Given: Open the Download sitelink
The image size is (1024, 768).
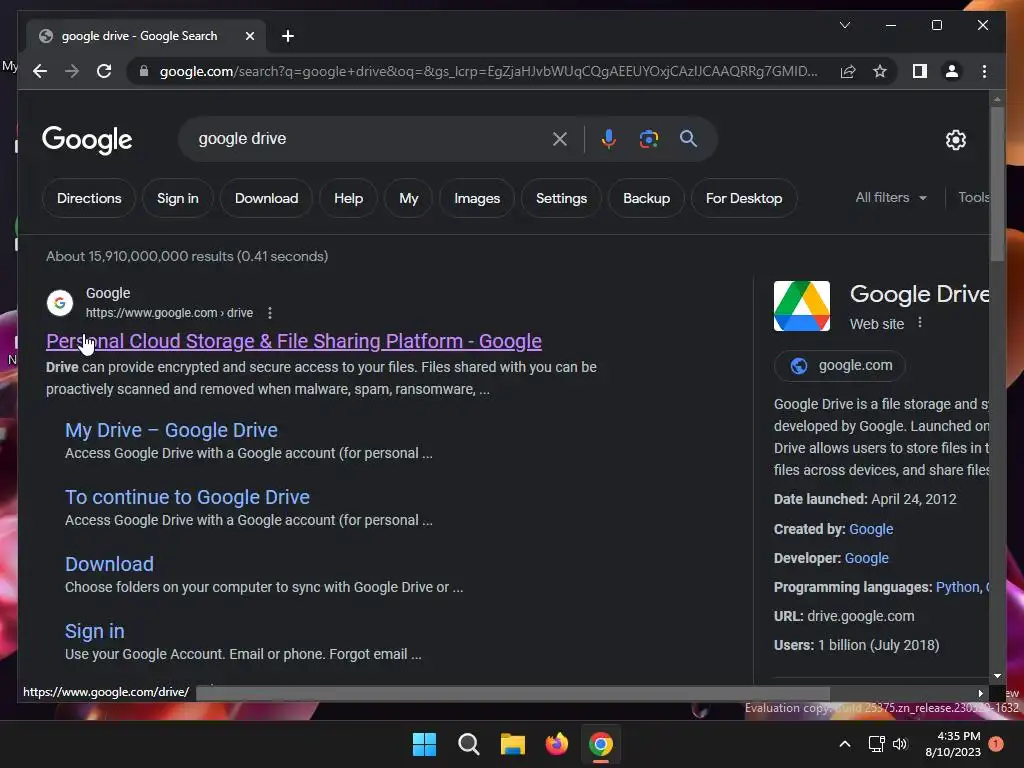Looking at the screenshot, I should point(109,564).
